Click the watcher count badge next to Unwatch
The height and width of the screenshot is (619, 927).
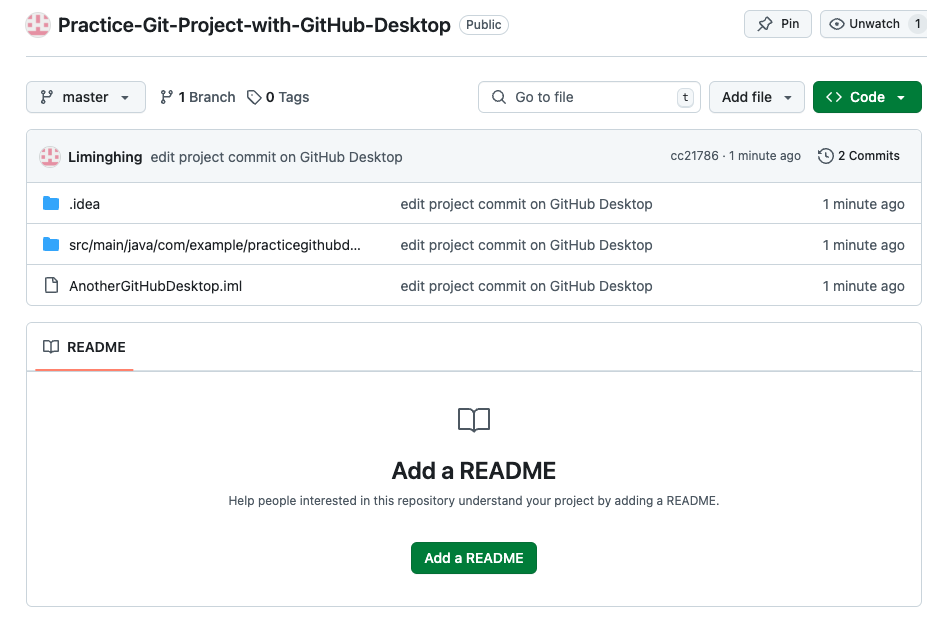click(x=917, y=24)
